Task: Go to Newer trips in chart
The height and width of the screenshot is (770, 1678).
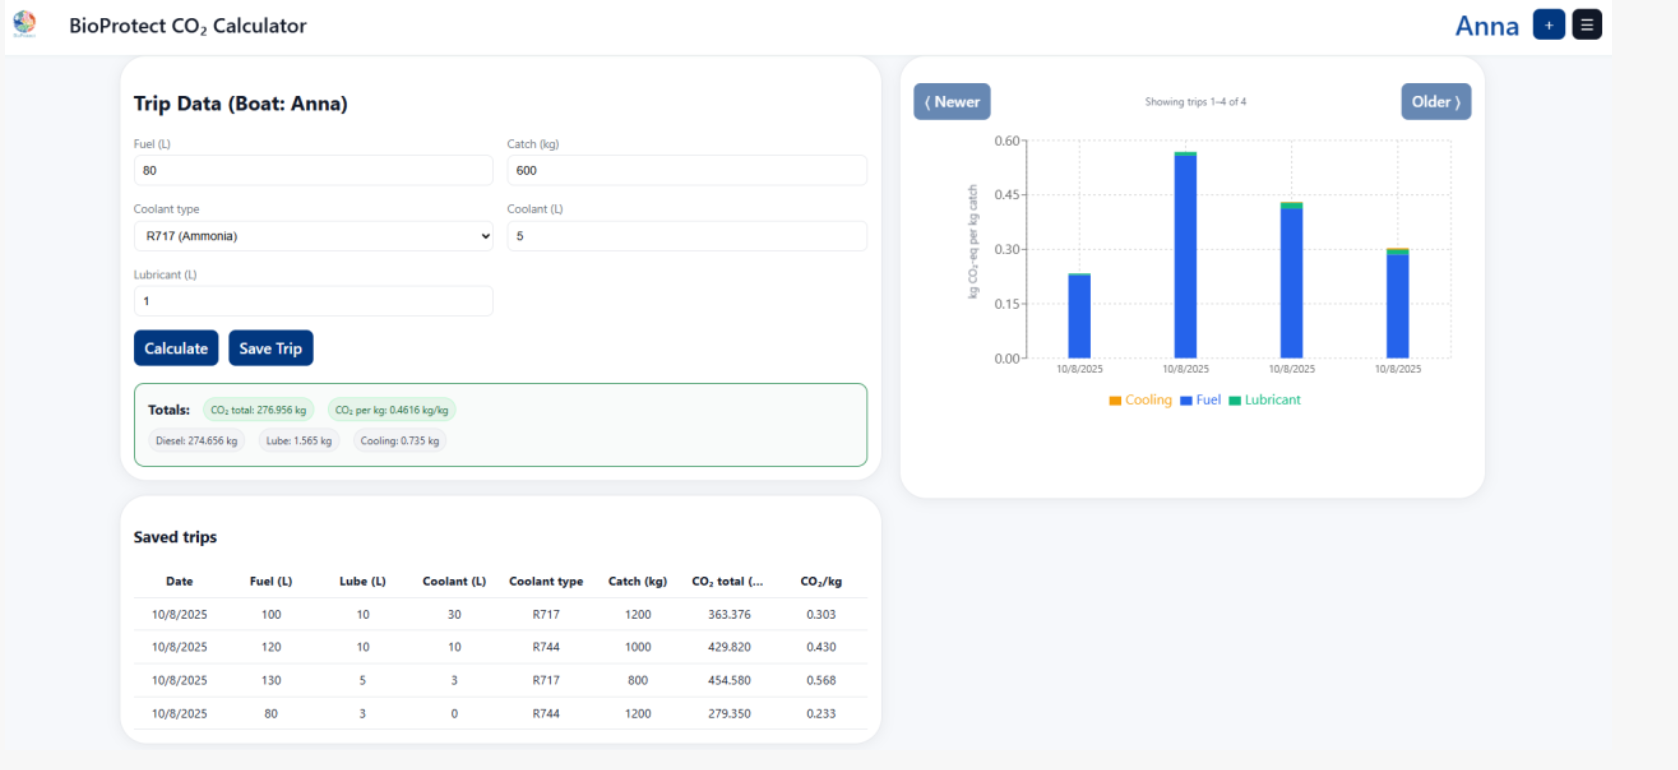Action: [952, 102]
